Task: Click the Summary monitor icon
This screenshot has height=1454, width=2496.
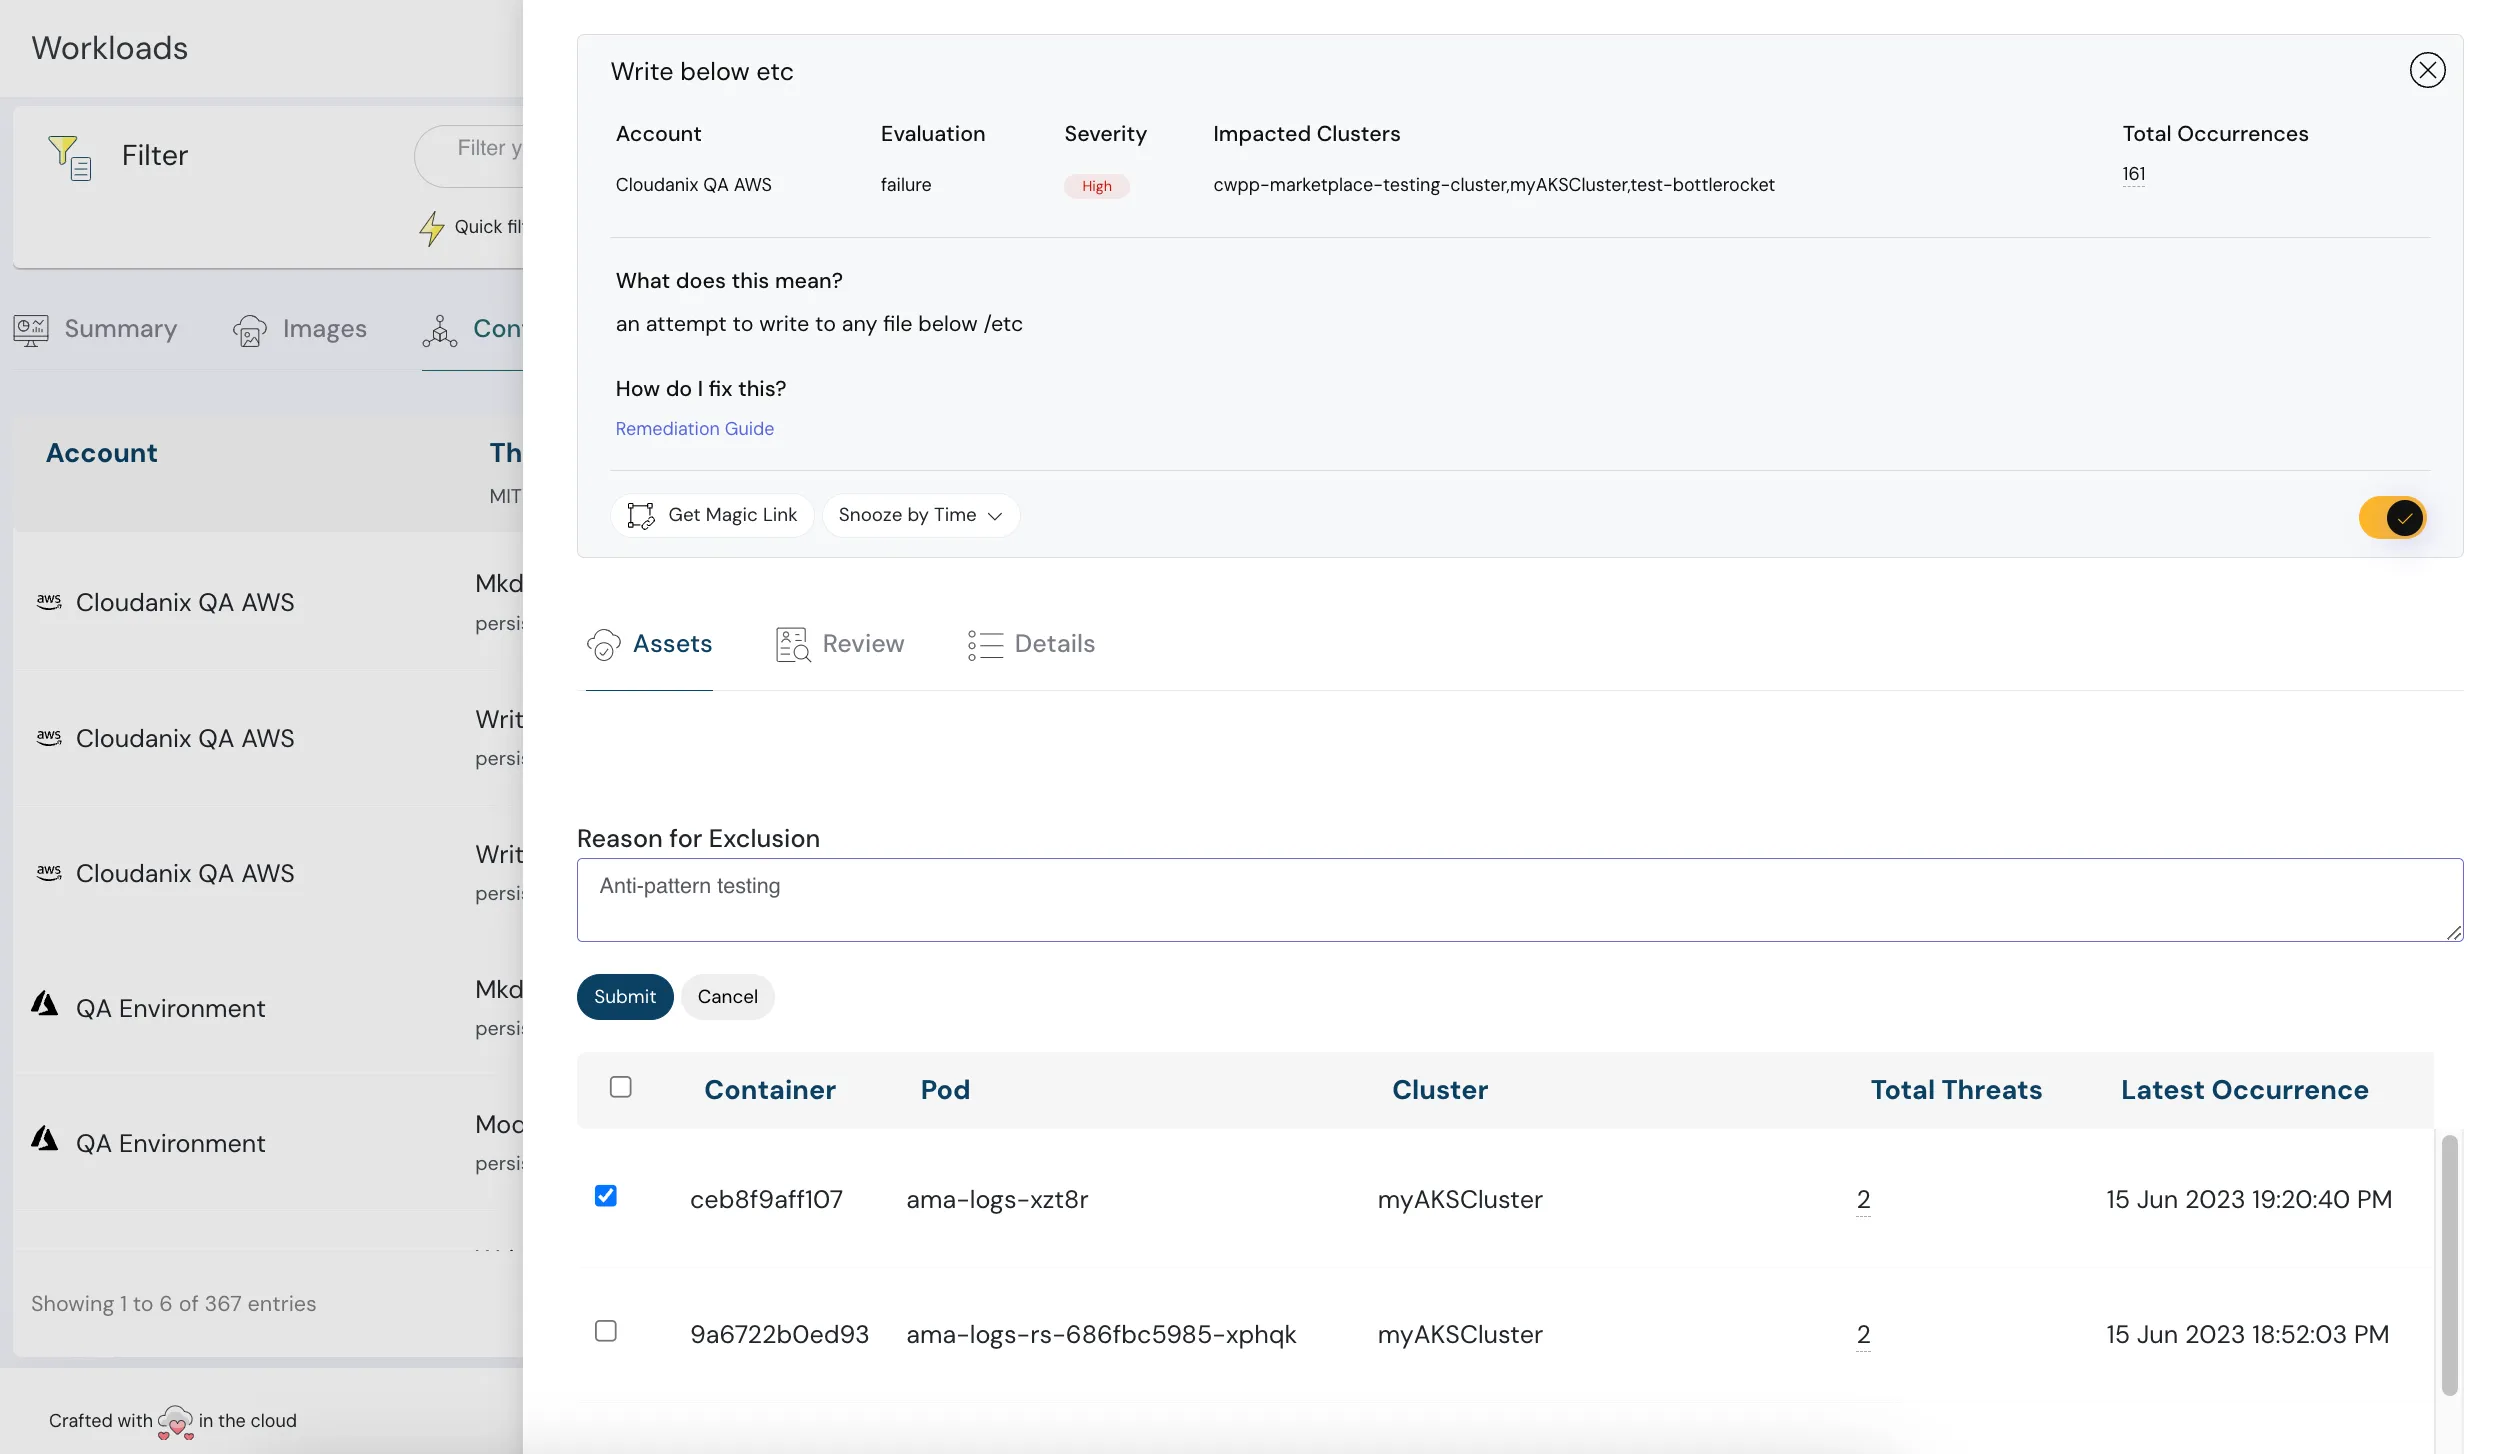Action: (30, 329)
